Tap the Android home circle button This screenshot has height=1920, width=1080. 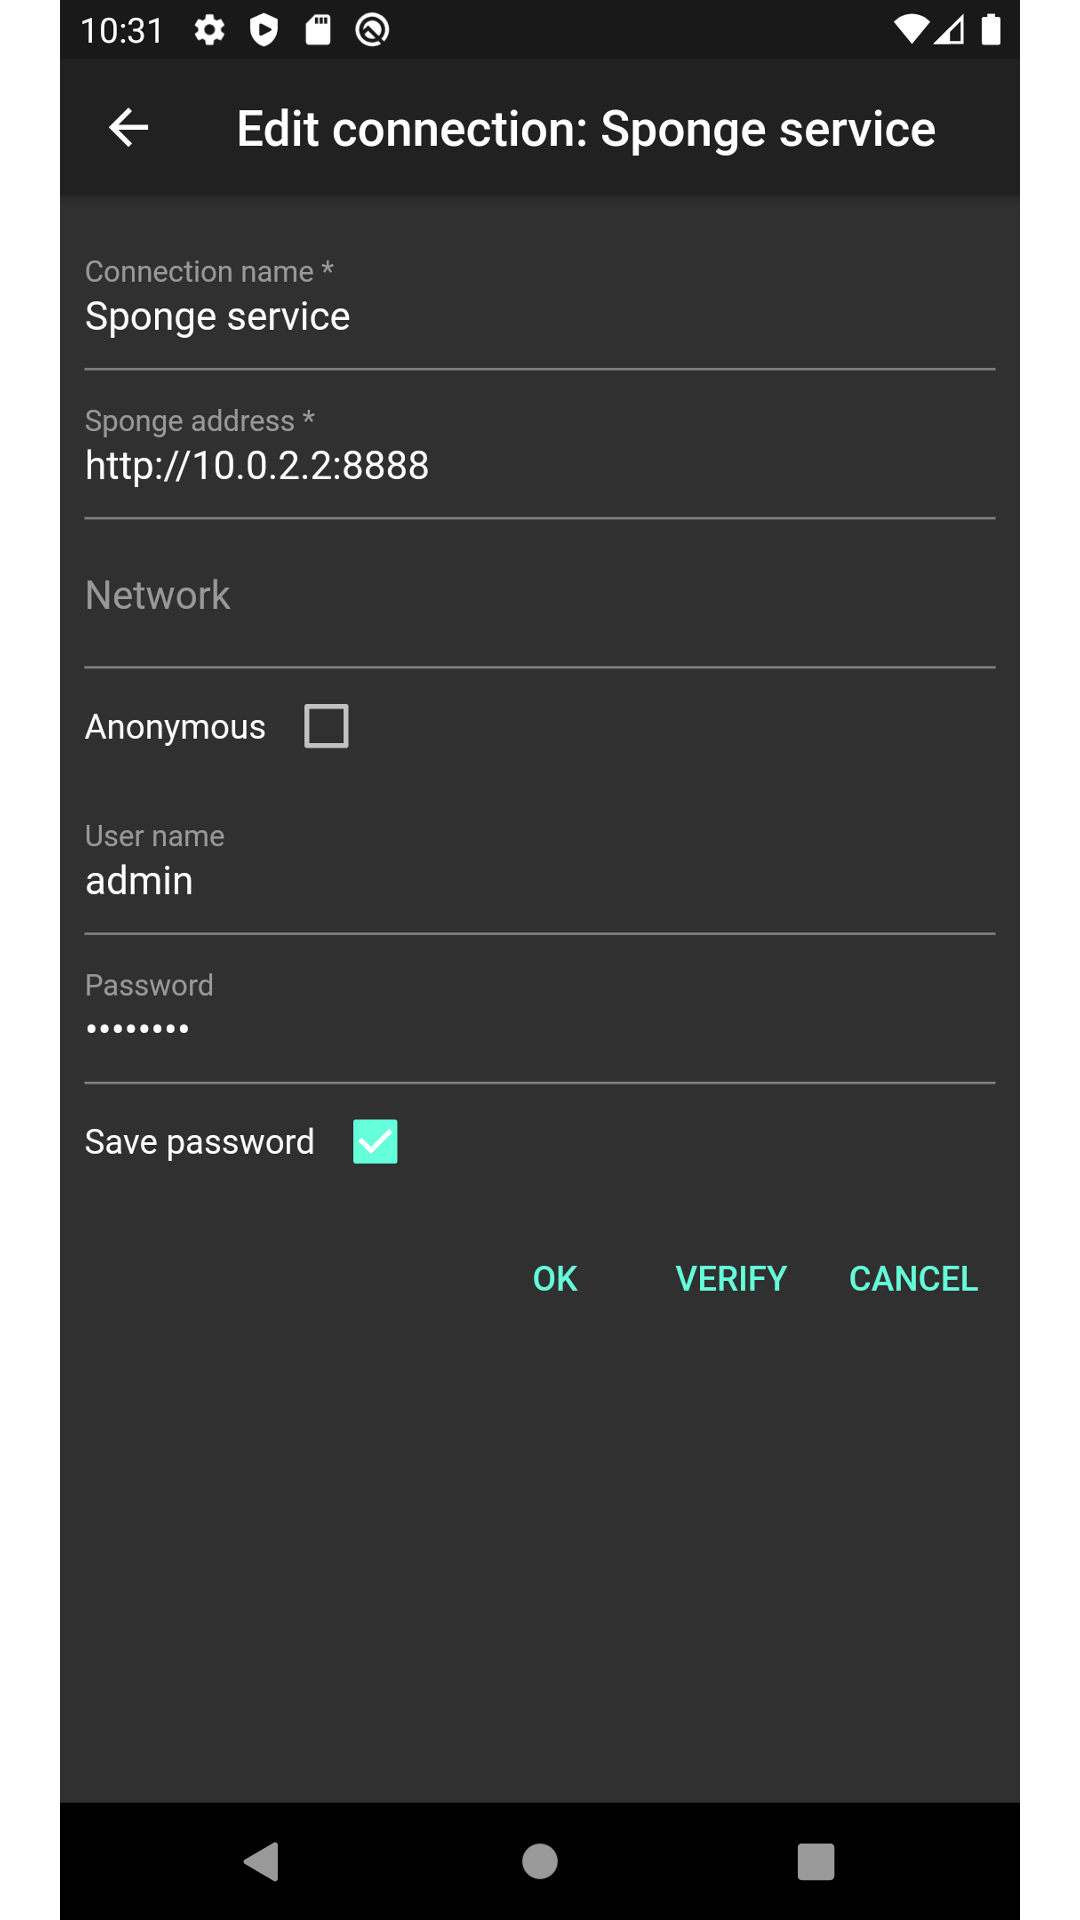(x=540, y=1862)
